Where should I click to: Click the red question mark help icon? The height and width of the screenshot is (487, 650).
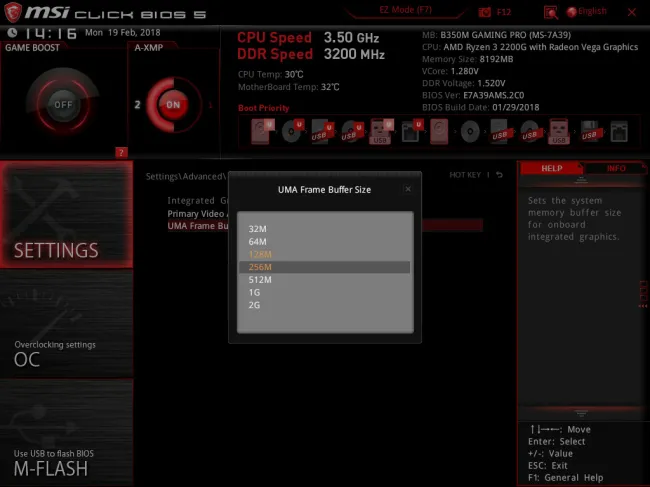click(122, 152)
